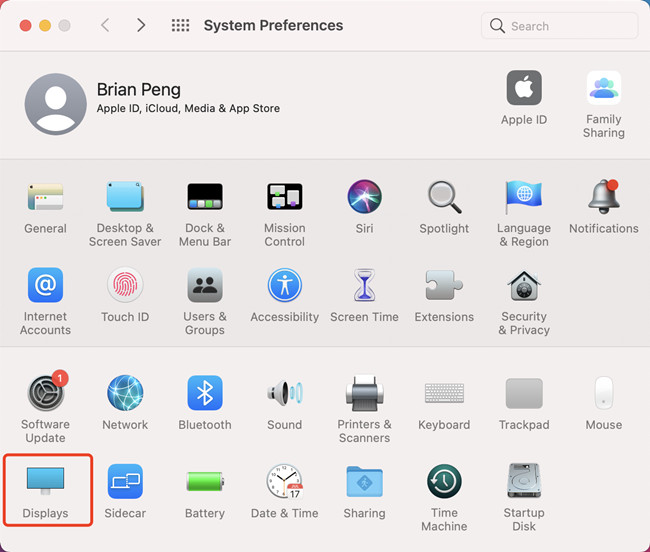Click in the Search field
Screen dimensions: 650x552
pos(559,26)
